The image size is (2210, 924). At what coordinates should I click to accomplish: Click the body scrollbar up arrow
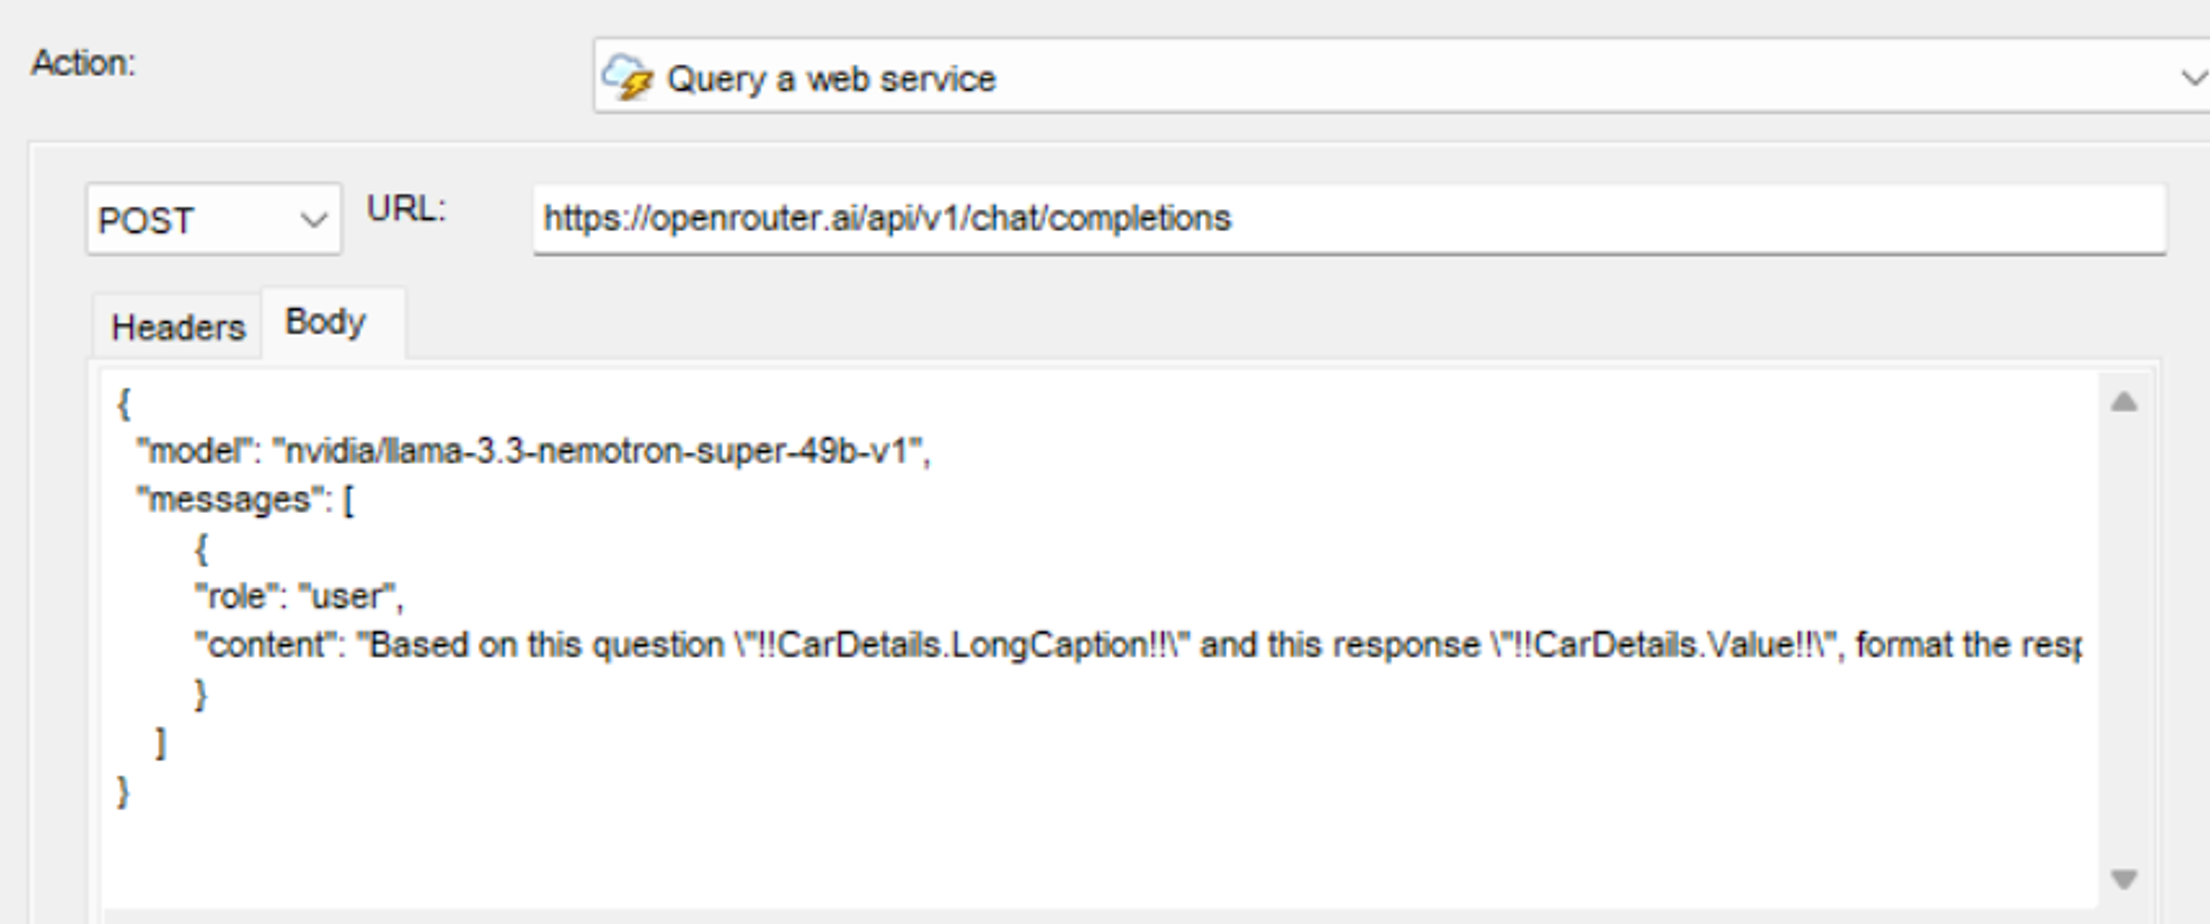pyautogui.click(x=2124, y=402)
